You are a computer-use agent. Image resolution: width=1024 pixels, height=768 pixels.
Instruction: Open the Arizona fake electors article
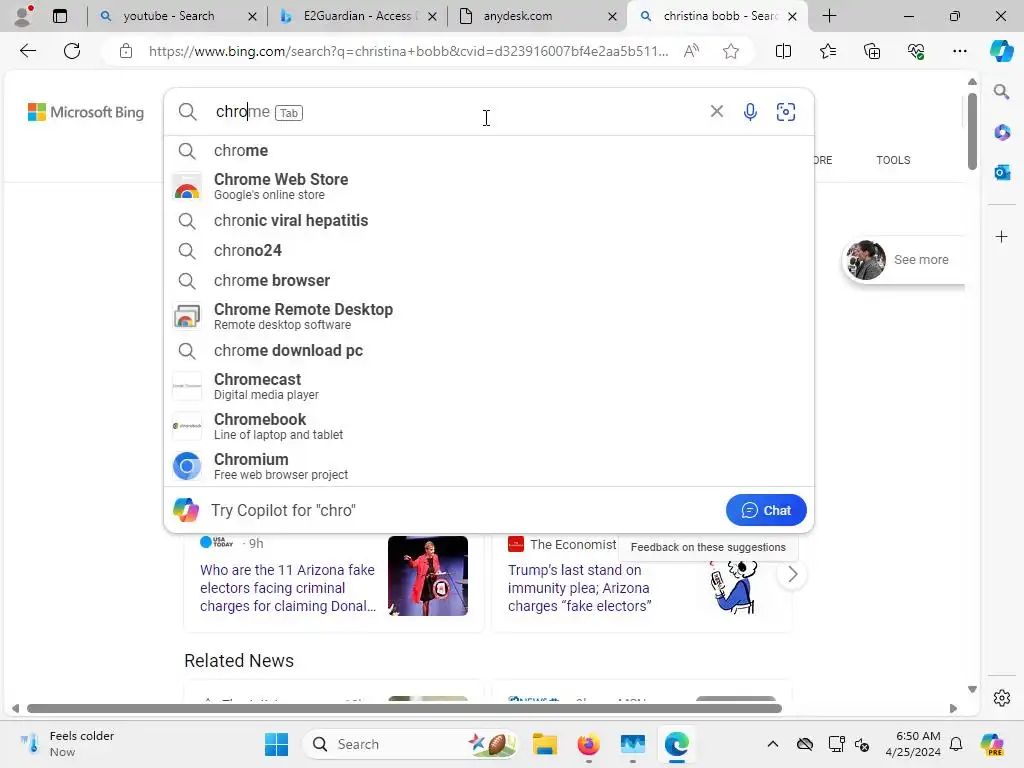pos(287,588)
